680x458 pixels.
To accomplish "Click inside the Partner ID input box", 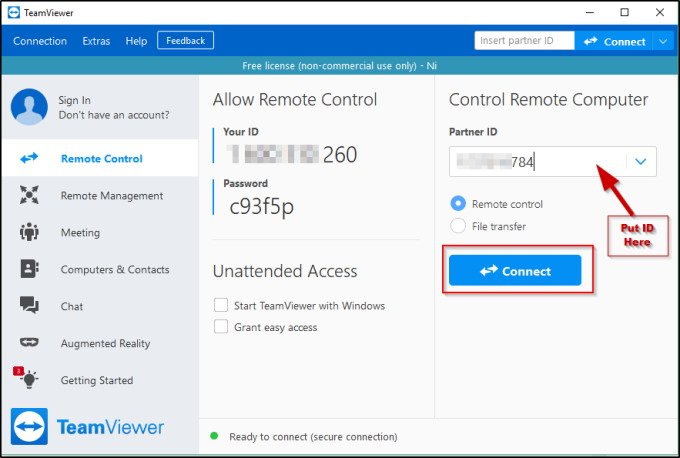I will (x=538, y=162).
